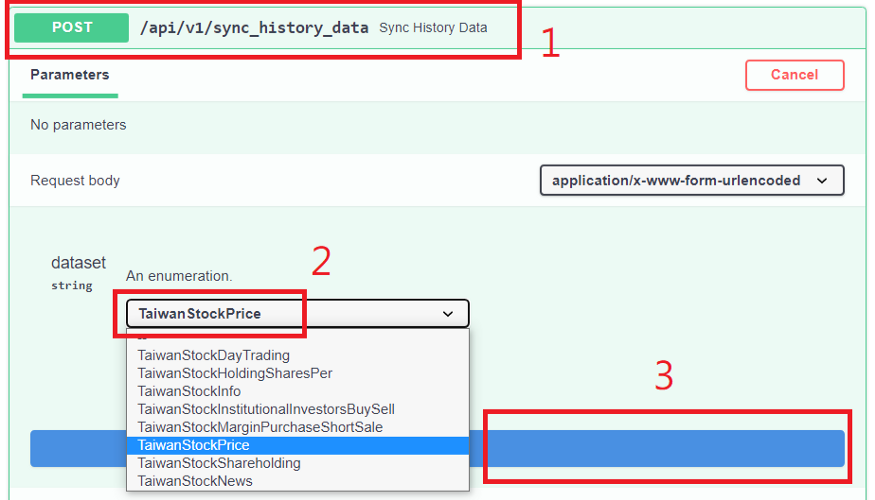Select the TaiwanStockInstitutionalInvestorsBuySell option

click(266, 409)
